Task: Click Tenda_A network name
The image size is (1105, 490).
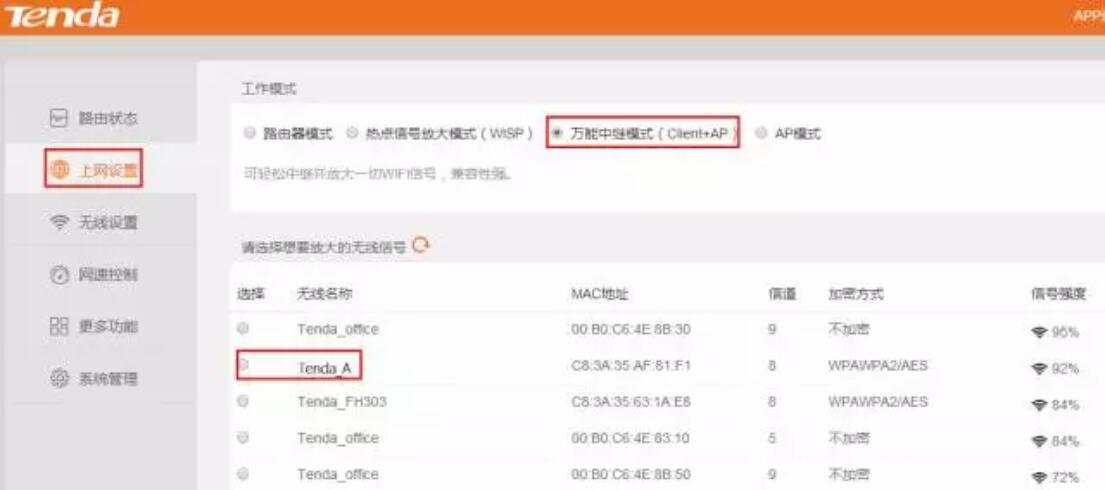Action: pyautogui.click(x=324, y=368)
